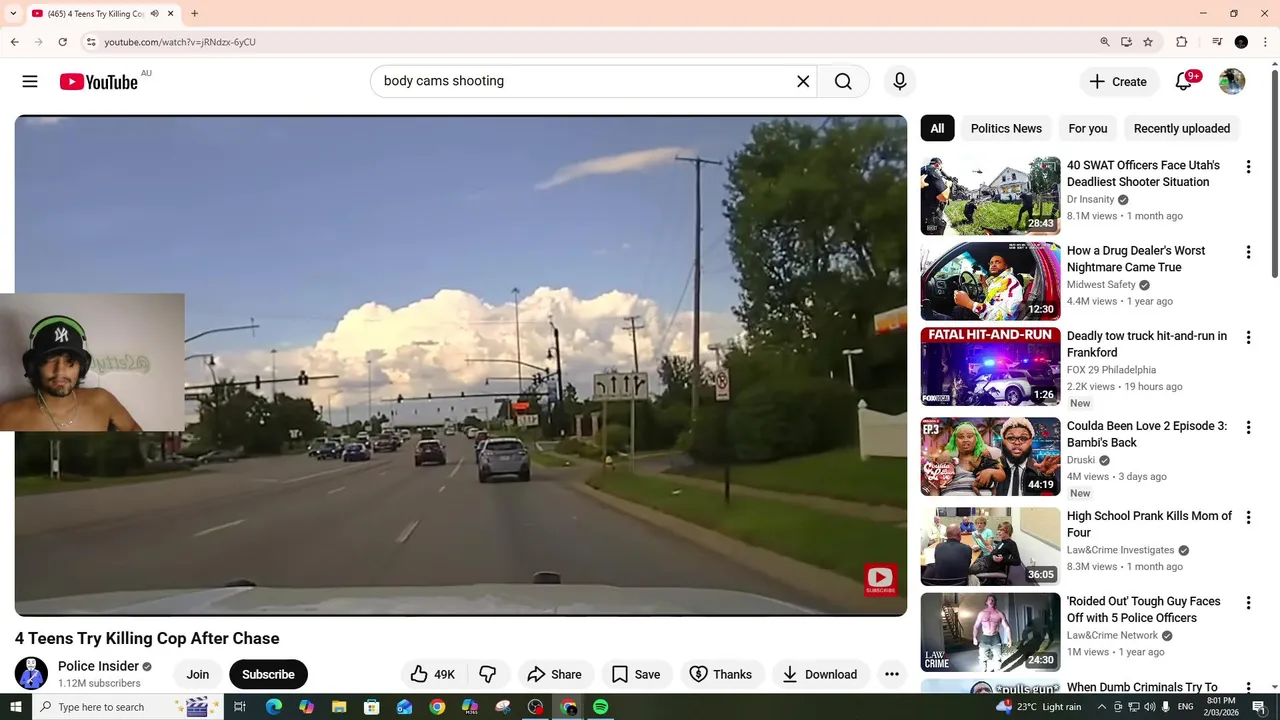Screen dimensions: 1280x720
Task: Open a new browser tab
Action: pos(194,14)
